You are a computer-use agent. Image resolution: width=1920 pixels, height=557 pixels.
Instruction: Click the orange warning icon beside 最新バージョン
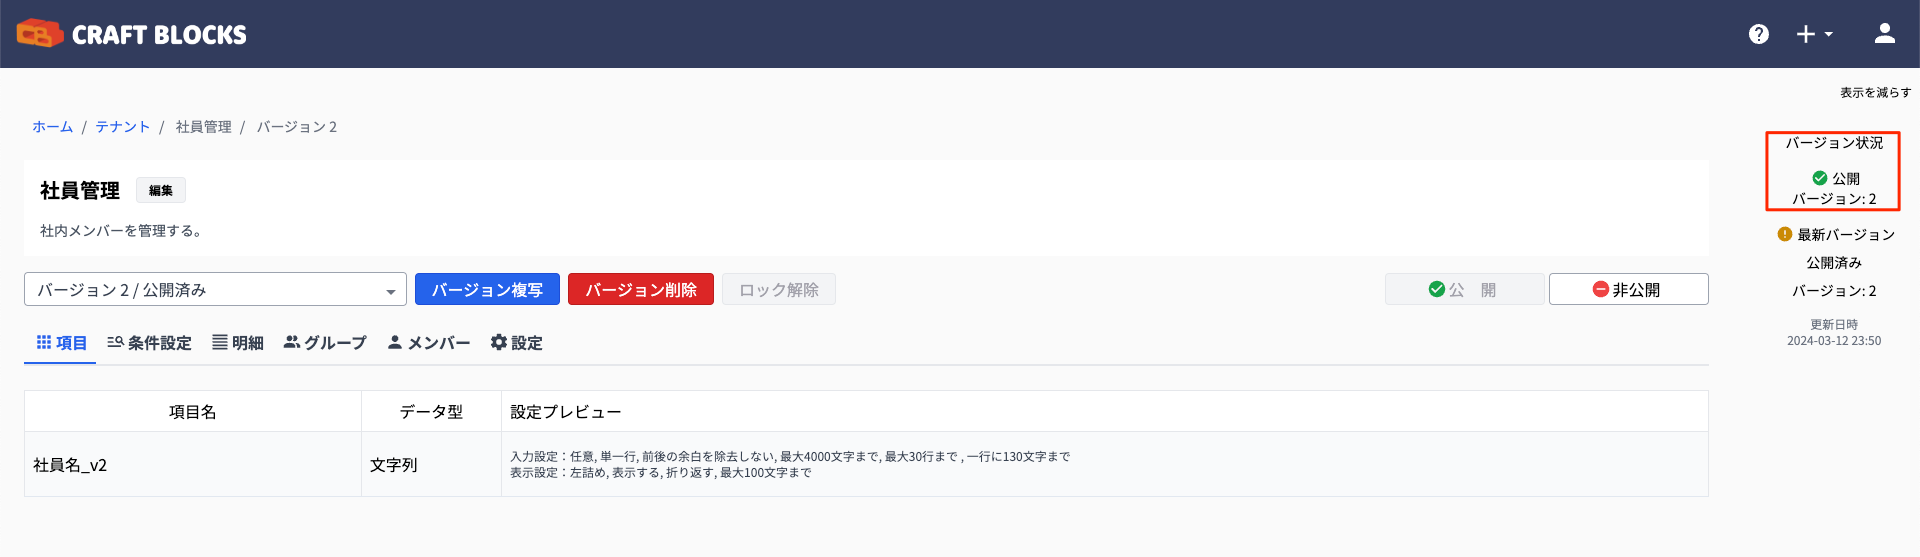click(1785, 234)
